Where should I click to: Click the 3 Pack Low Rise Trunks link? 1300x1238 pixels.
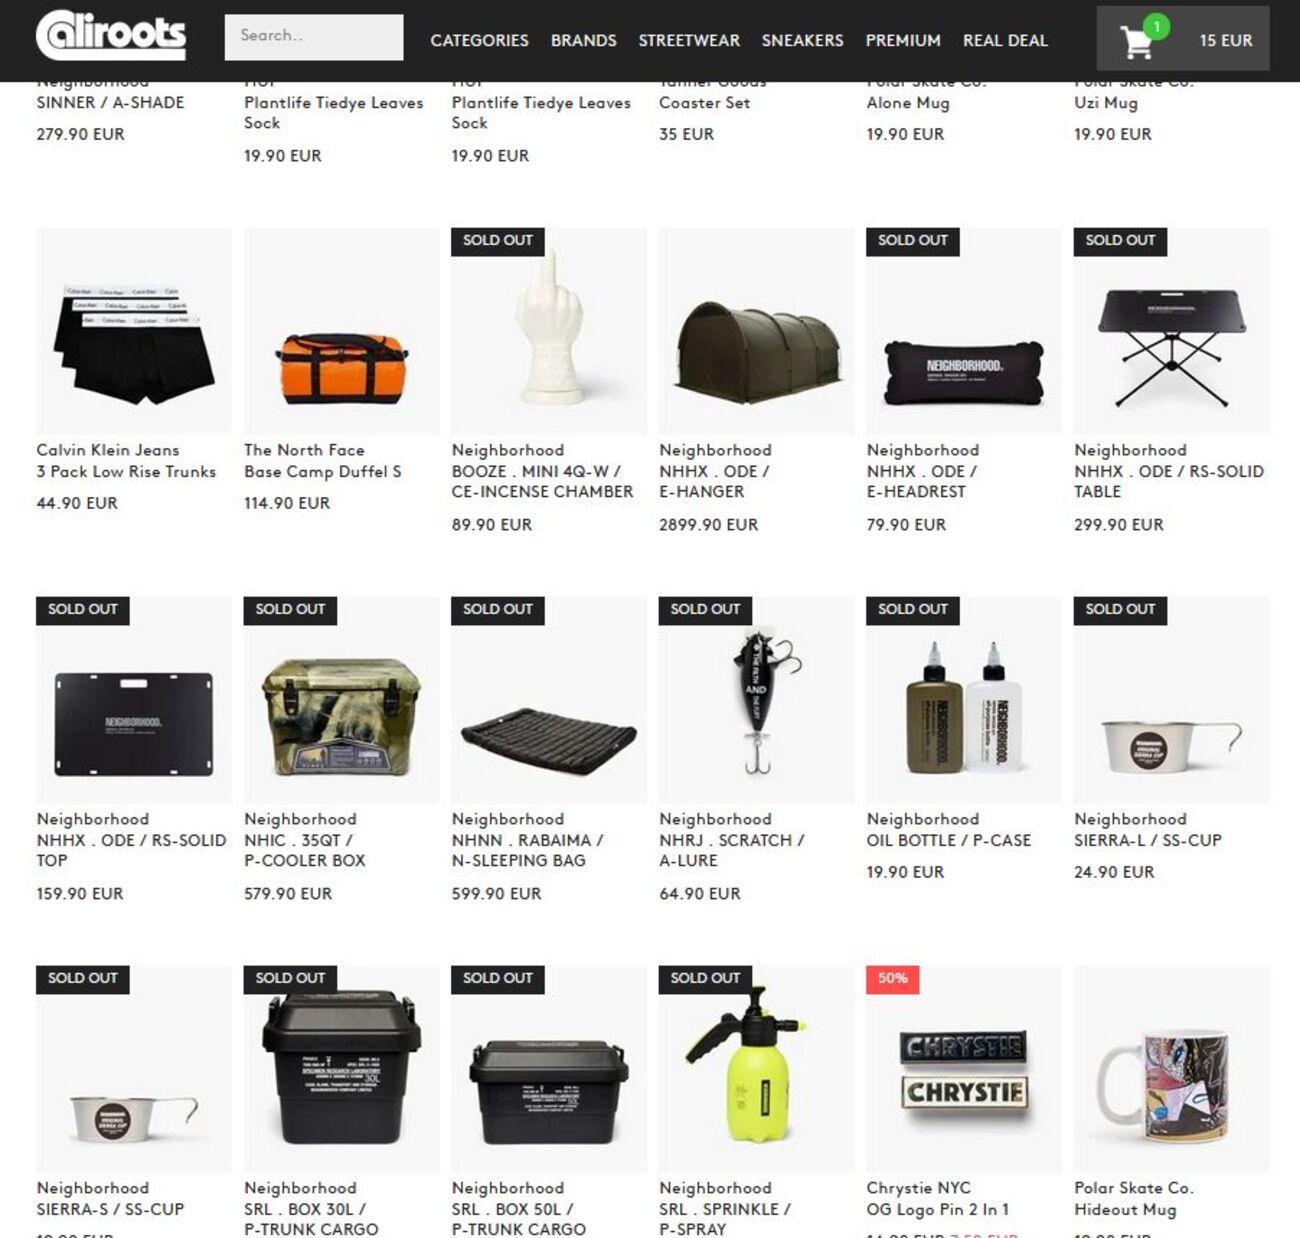pos(126,471)
